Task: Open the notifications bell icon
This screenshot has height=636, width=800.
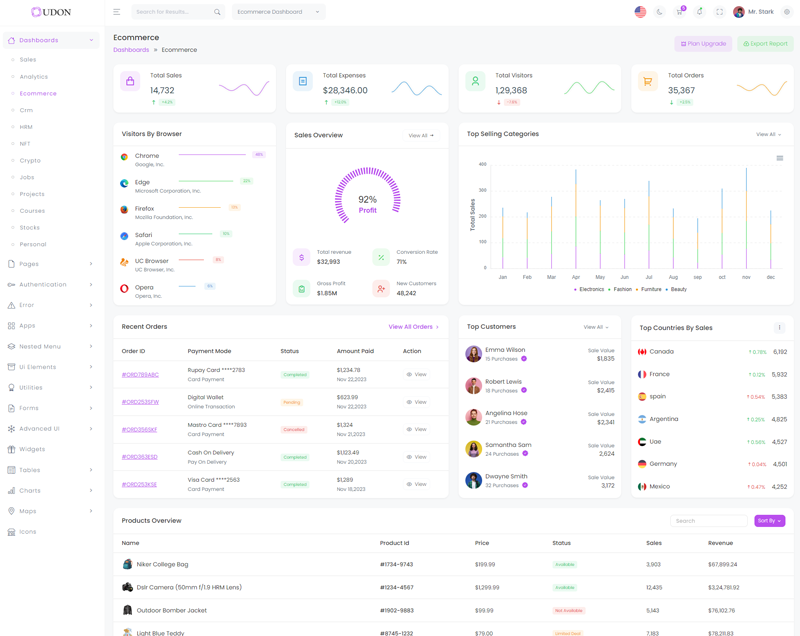Action: [x=699, y=12]
